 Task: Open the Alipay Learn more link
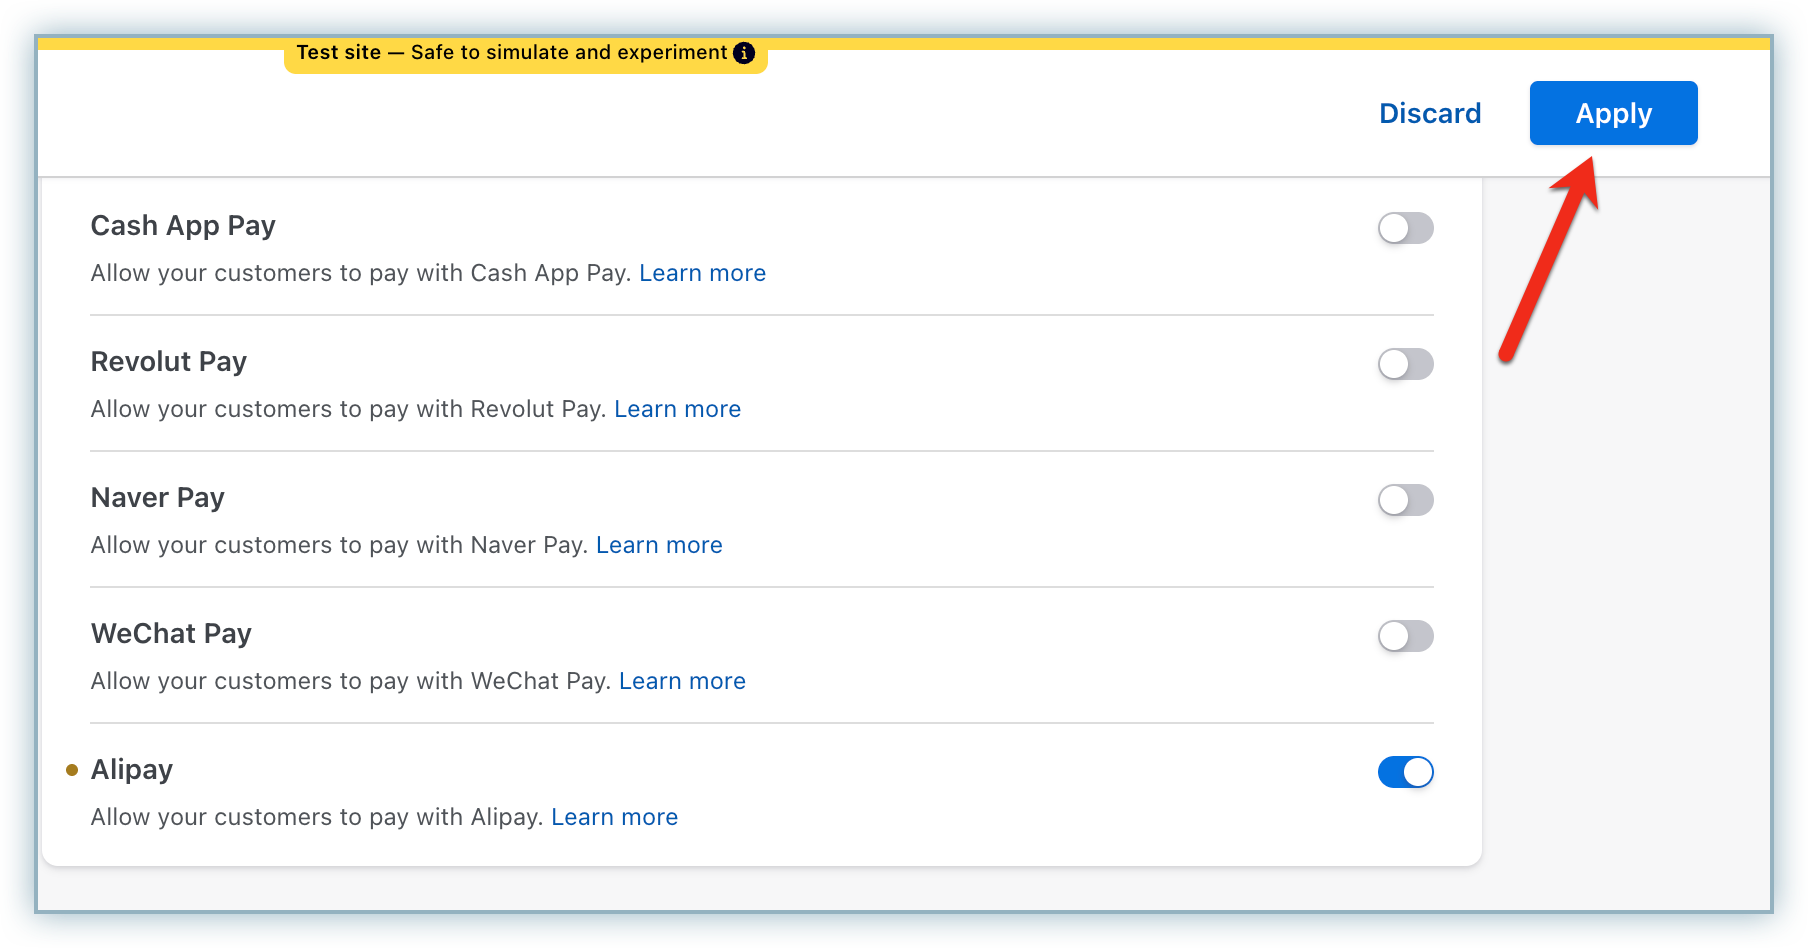tap(614, 817)
